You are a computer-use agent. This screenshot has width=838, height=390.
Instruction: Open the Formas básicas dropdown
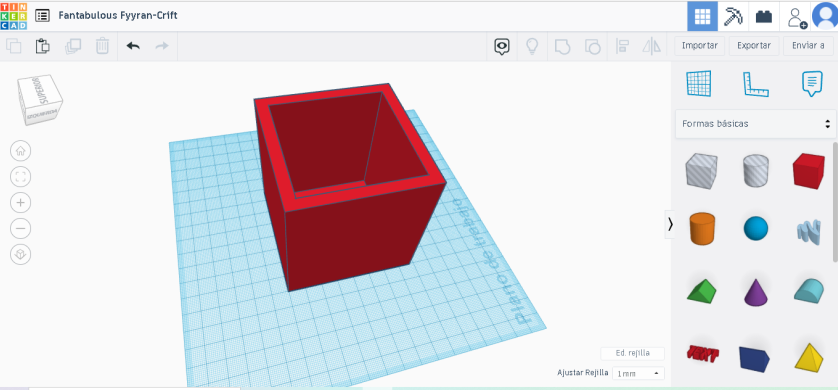pos(756,124)
